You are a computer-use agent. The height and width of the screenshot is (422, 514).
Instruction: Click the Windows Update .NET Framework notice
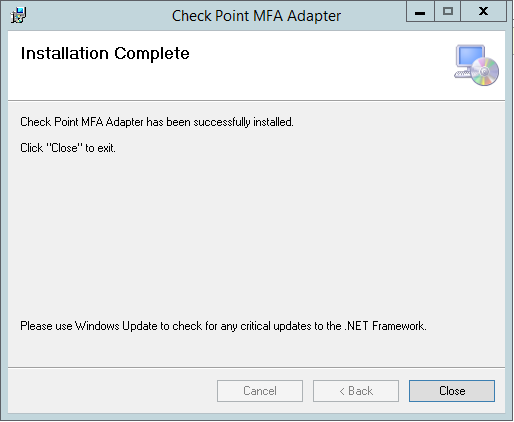(x=223, y=326)
